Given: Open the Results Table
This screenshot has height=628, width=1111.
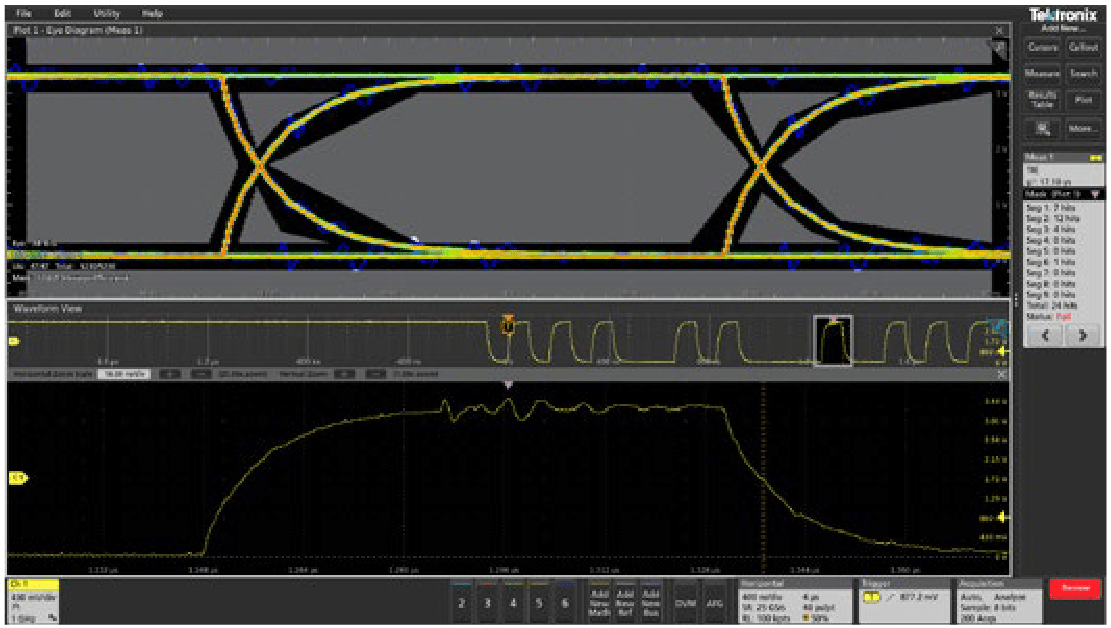Looking at the screenshot, I should point(1043,100).
